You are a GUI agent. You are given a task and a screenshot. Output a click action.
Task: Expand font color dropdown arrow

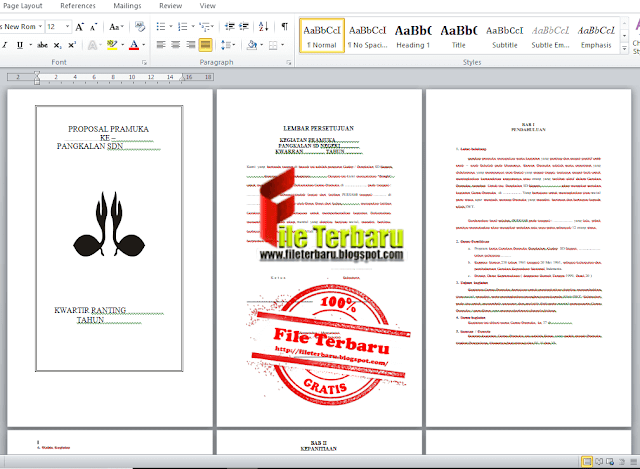tap(144, 45)
